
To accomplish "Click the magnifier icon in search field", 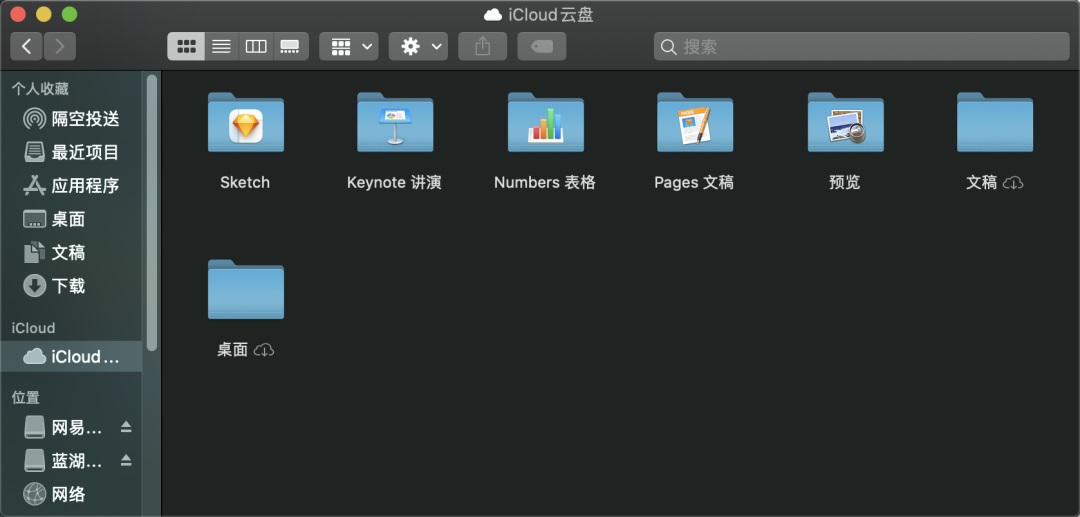I will click(x=668, y=47).
